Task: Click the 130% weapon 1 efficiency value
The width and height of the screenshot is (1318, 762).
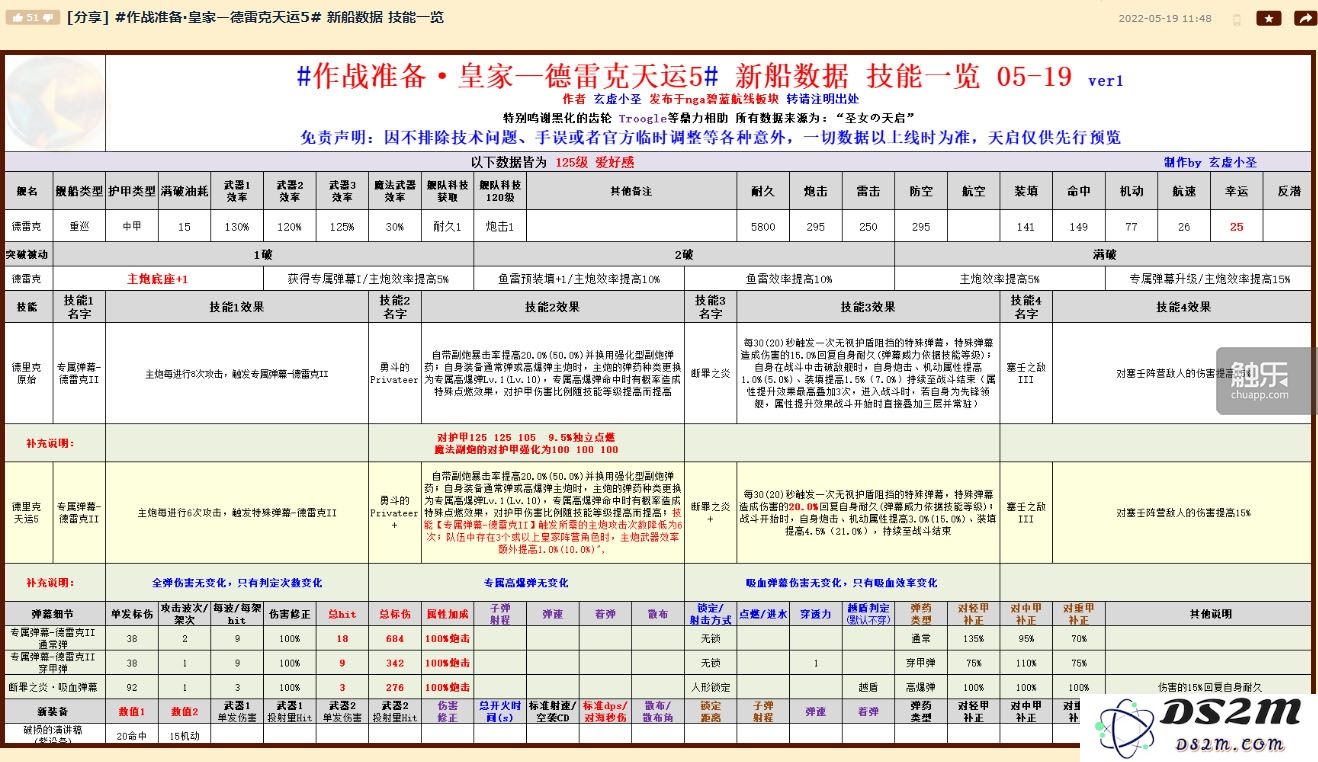Action: tap(237, 227)
